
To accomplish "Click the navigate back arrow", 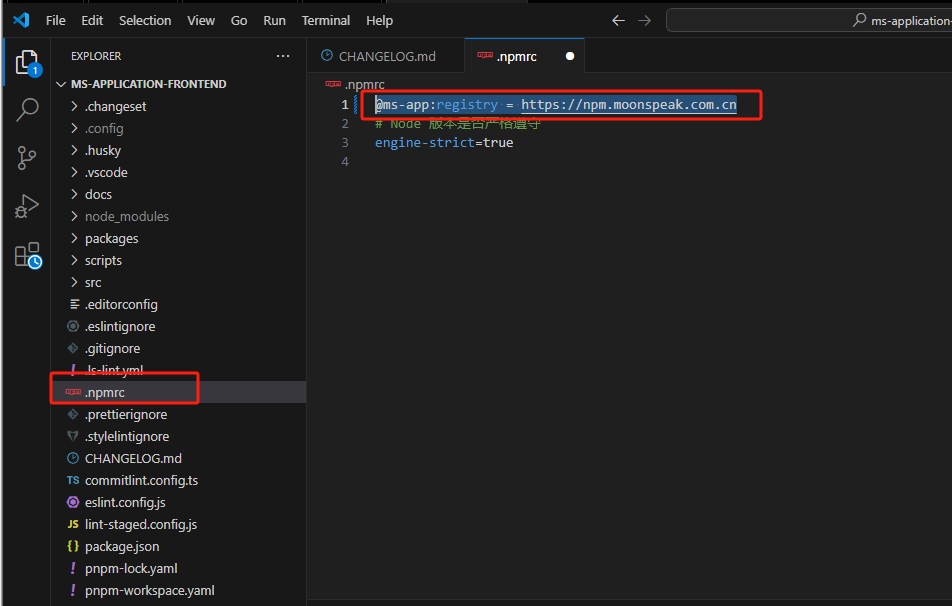I will pos(618,20).
